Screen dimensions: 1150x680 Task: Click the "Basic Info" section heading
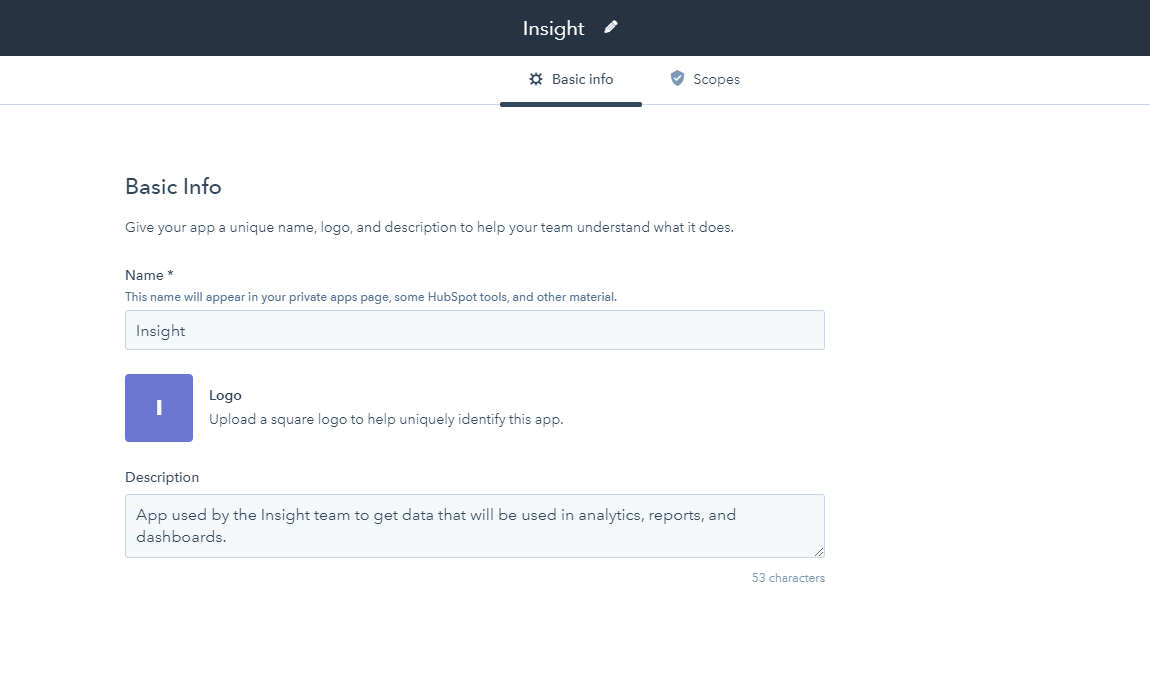pyautogui.click(x=173, y=187)
